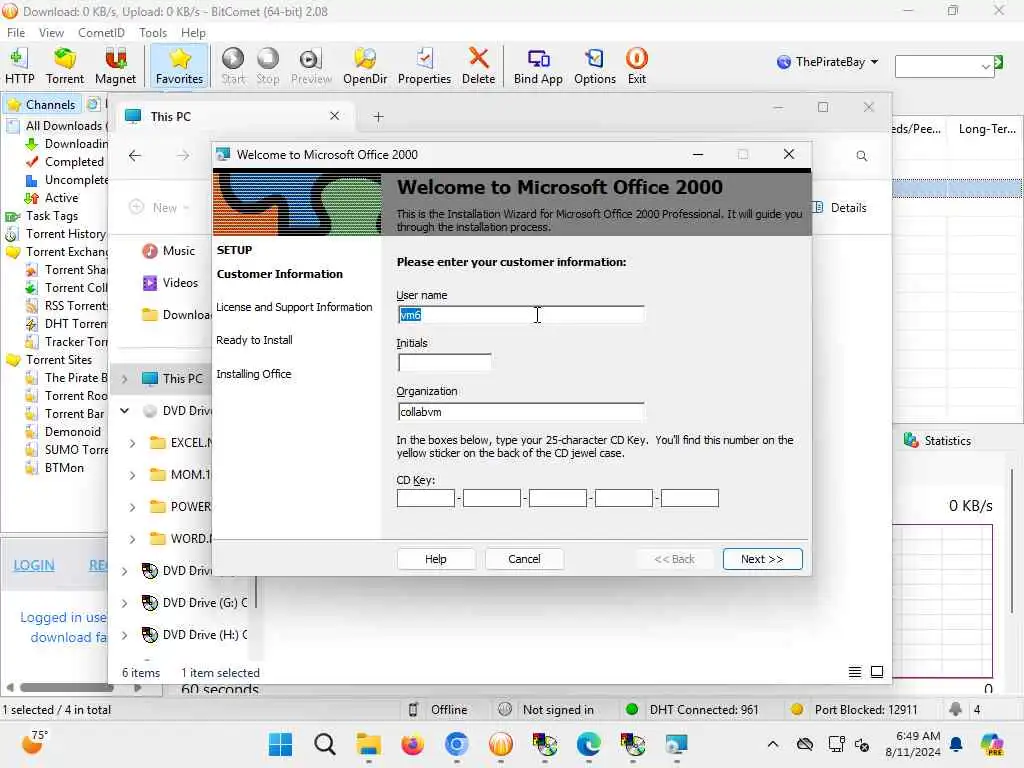The image size is (1024, 768).
Task: Open the View menu
Action: pyautogui.click(x=51, y=33)
